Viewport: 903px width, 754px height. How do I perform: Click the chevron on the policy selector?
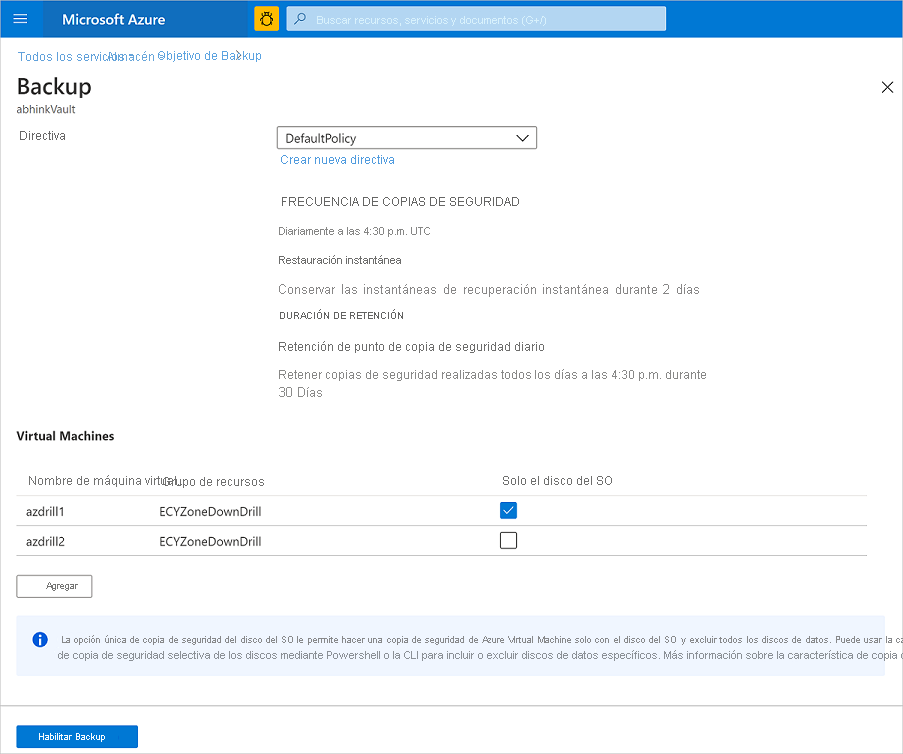(x=522, y=137)
